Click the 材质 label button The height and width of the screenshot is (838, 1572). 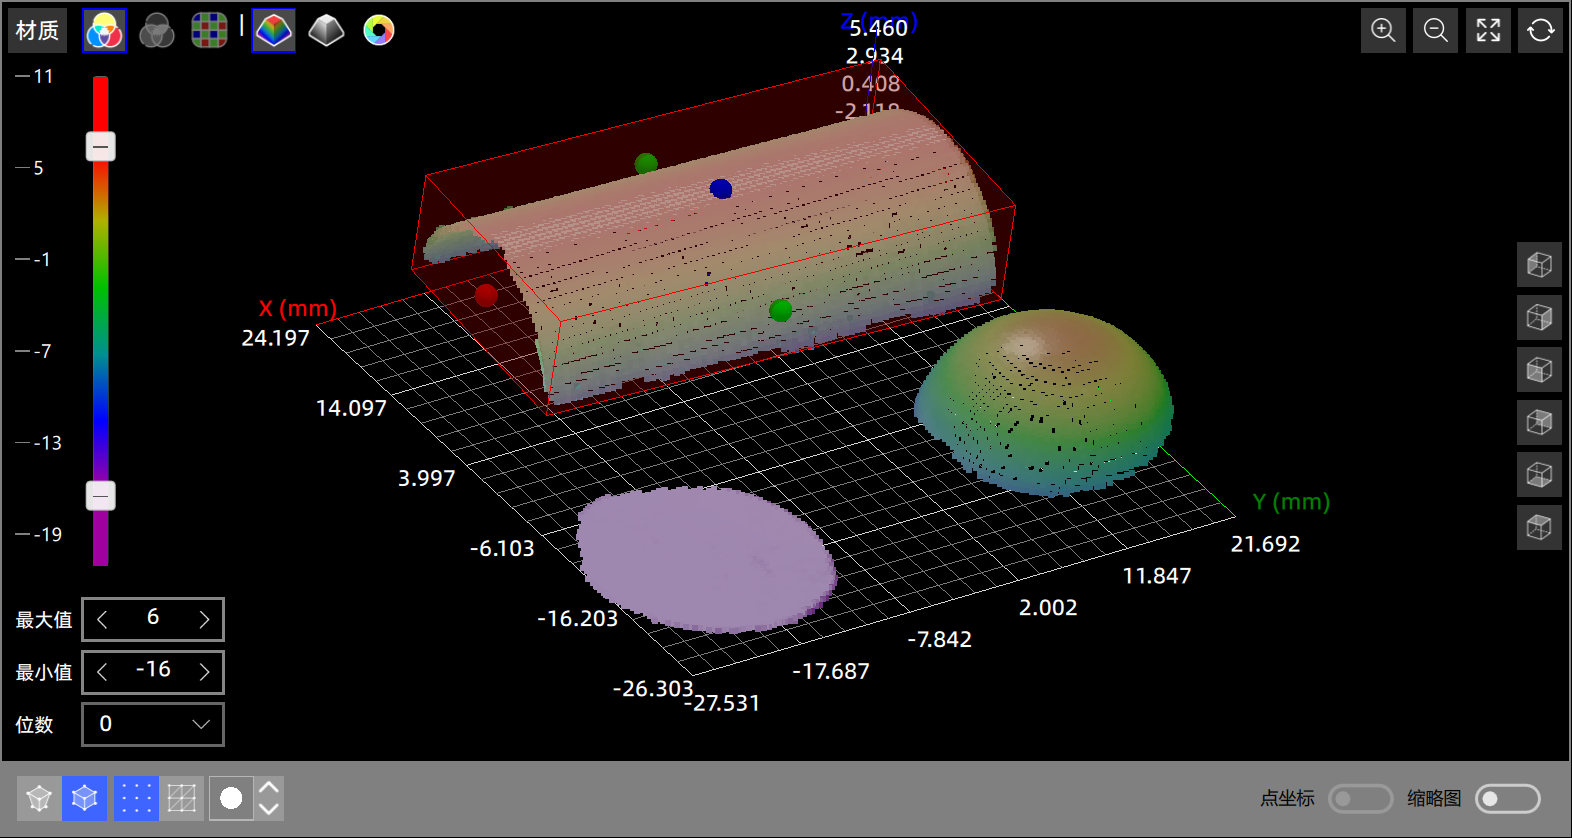[x=38, y=31]
